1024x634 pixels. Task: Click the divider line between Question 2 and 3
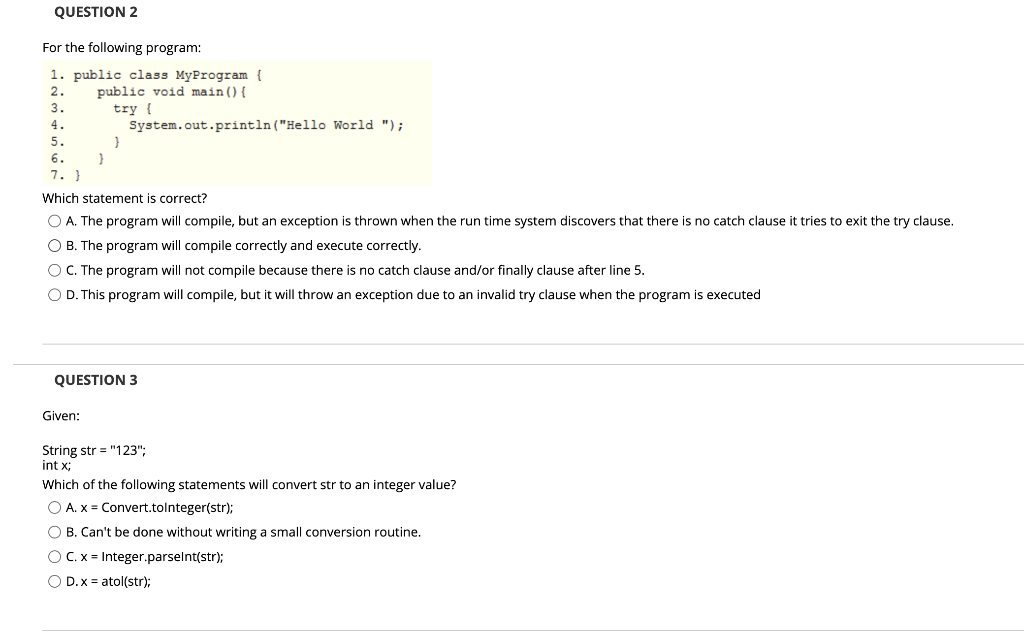(x=512, y=343)
